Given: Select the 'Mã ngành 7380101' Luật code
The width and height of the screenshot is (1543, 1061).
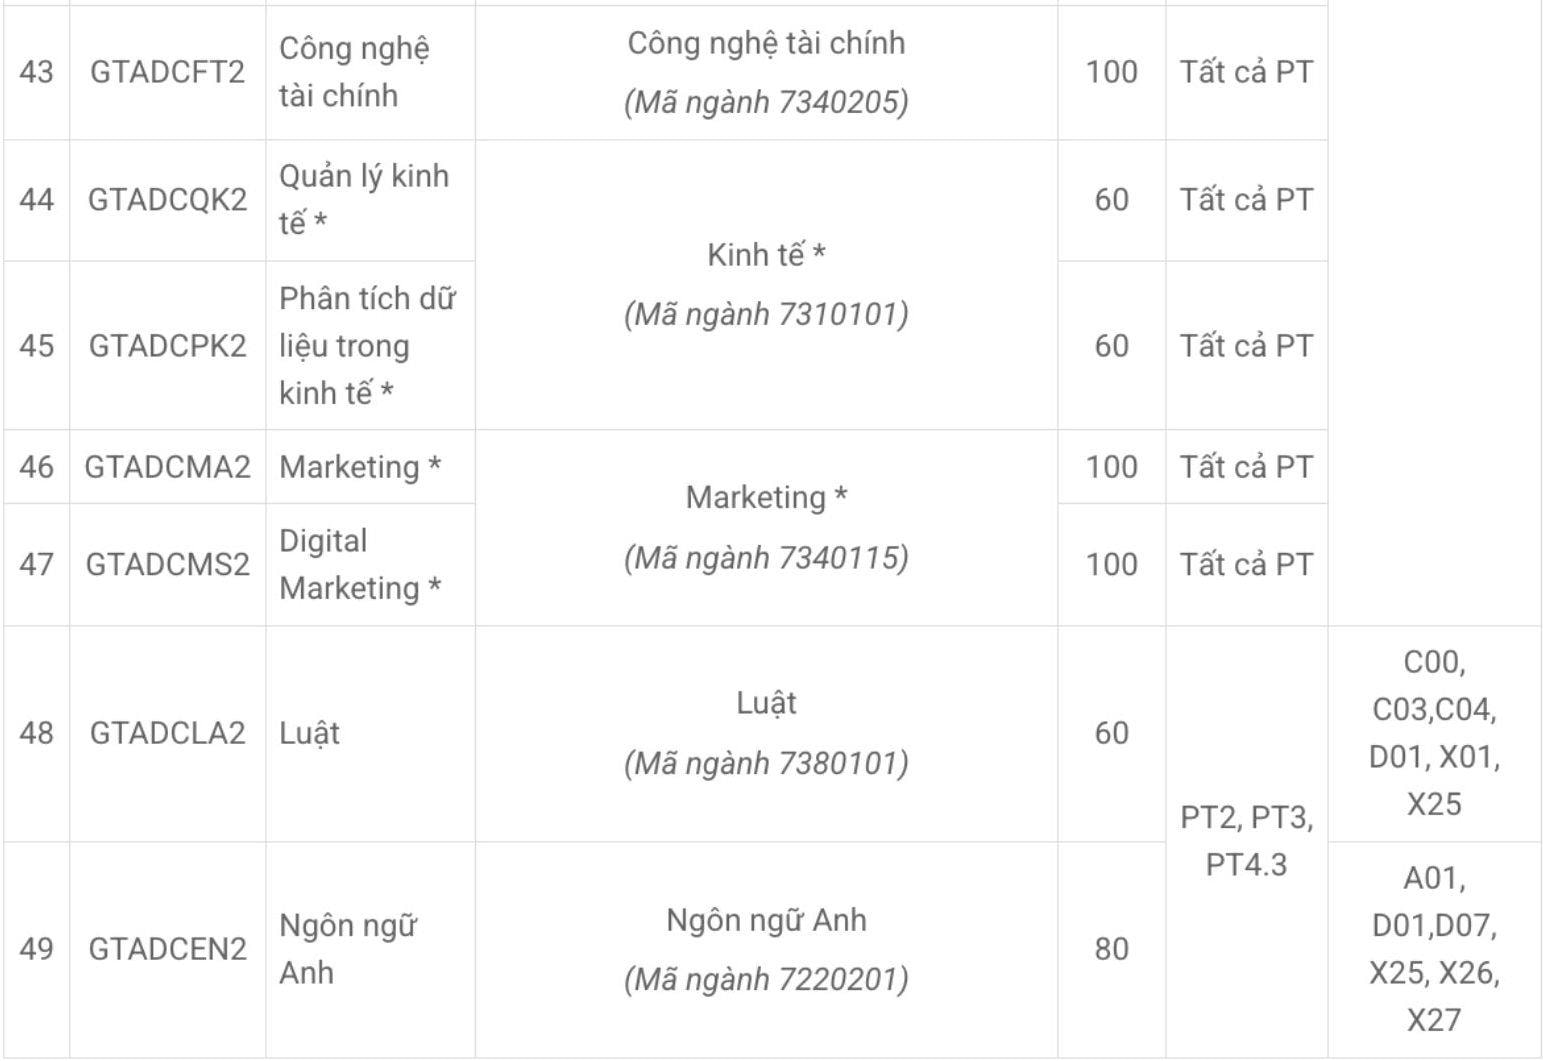Looking at the screenshot, I should coord(766,764).
